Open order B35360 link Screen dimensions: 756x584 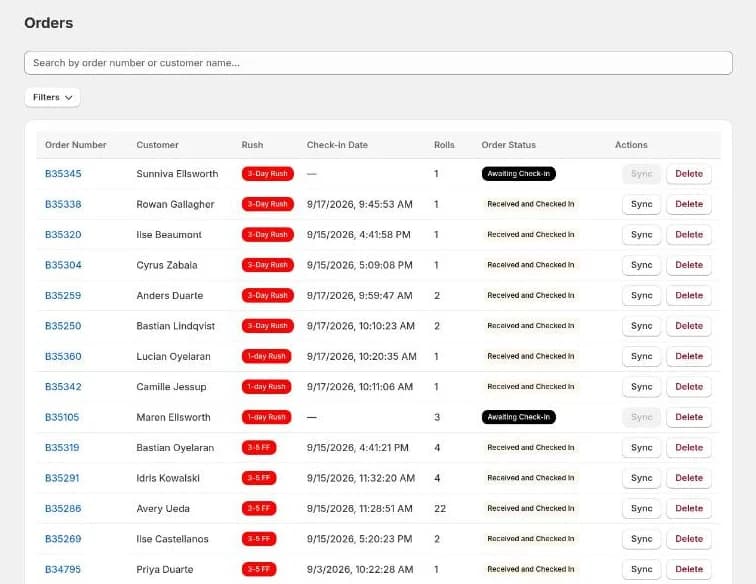pos(63,356)
